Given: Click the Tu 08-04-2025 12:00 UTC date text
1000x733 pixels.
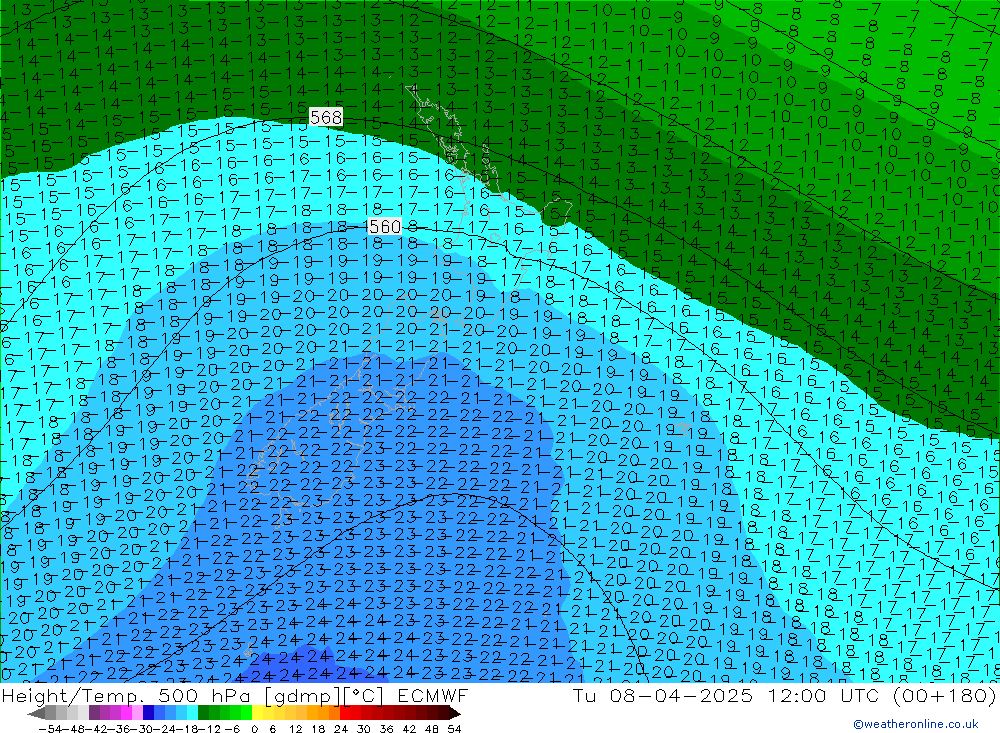Looking at the screenshot, I should click(726, 695).
